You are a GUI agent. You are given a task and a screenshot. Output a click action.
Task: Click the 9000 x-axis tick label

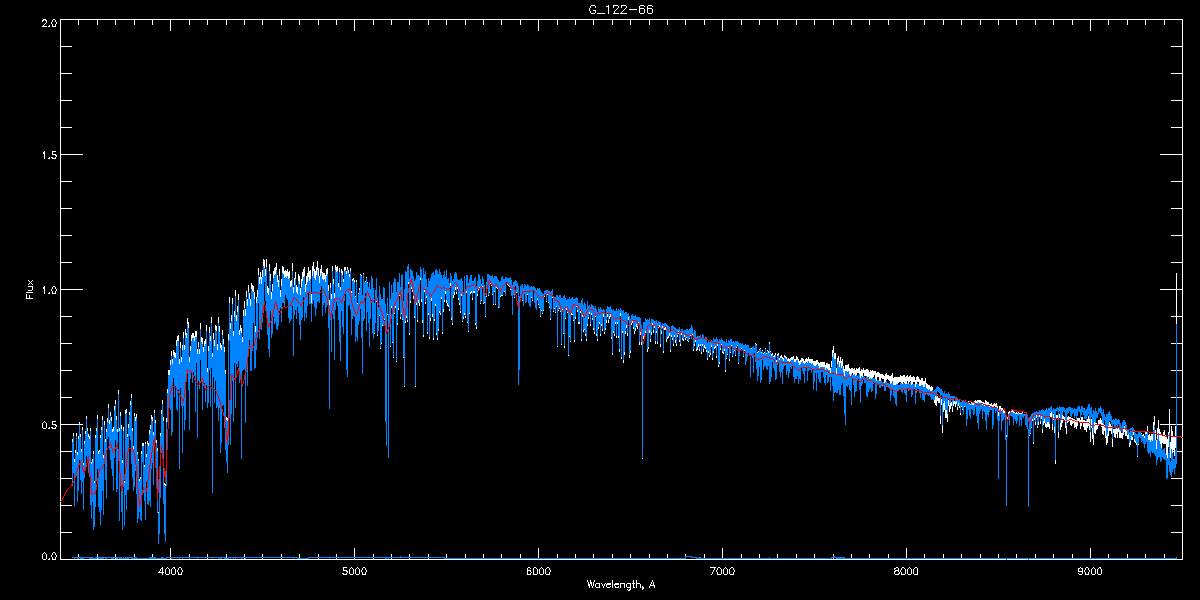point(1090,572)
